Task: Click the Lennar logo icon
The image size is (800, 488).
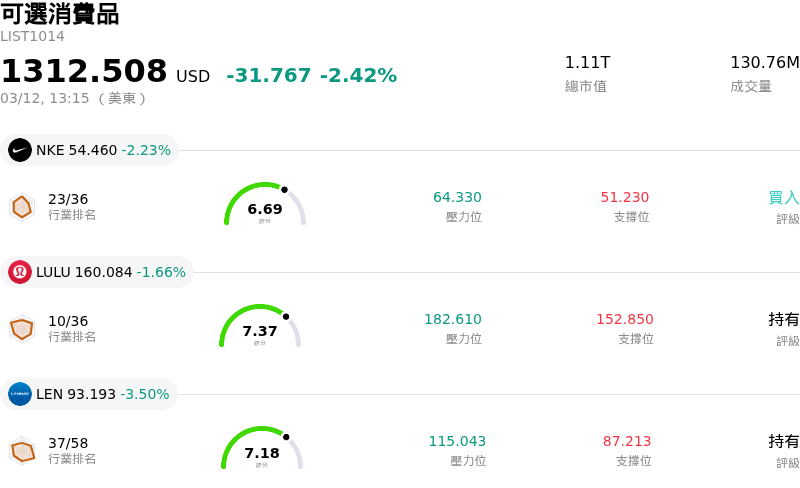Action: (x=20, y=394)
